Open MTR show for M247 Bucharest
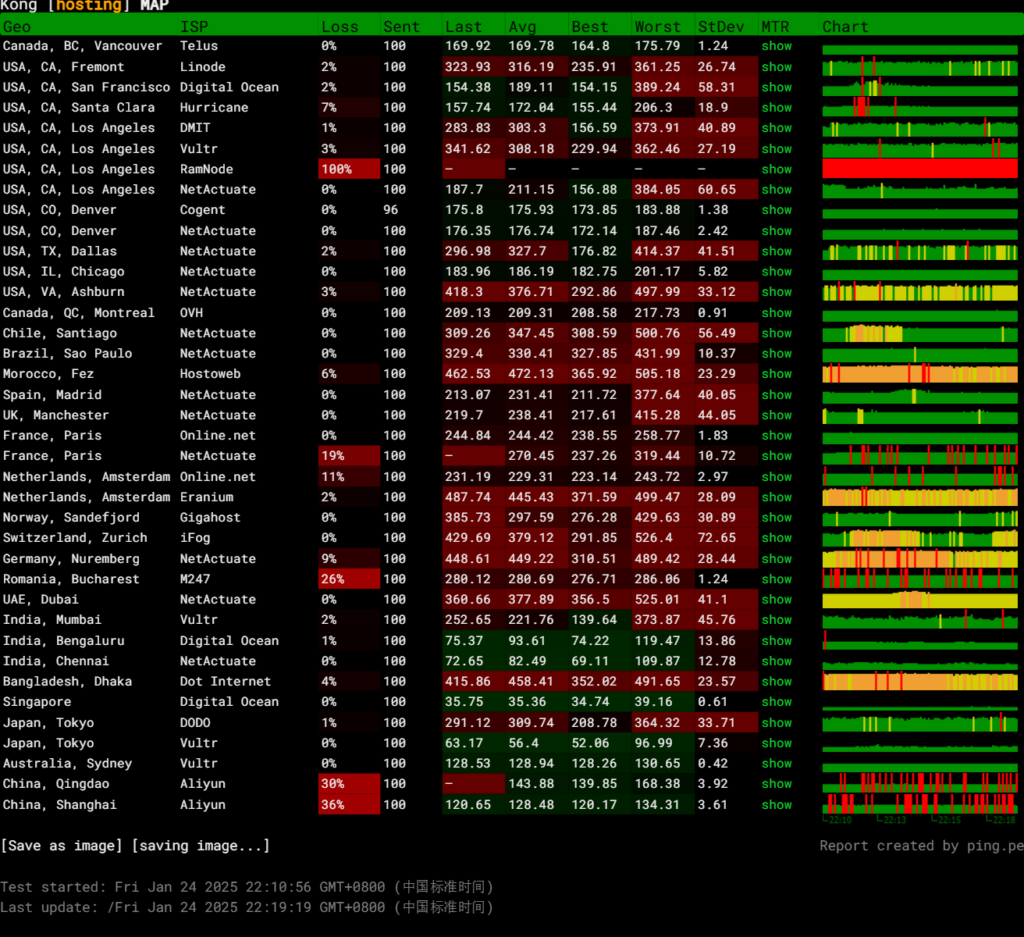 point(776,579)
